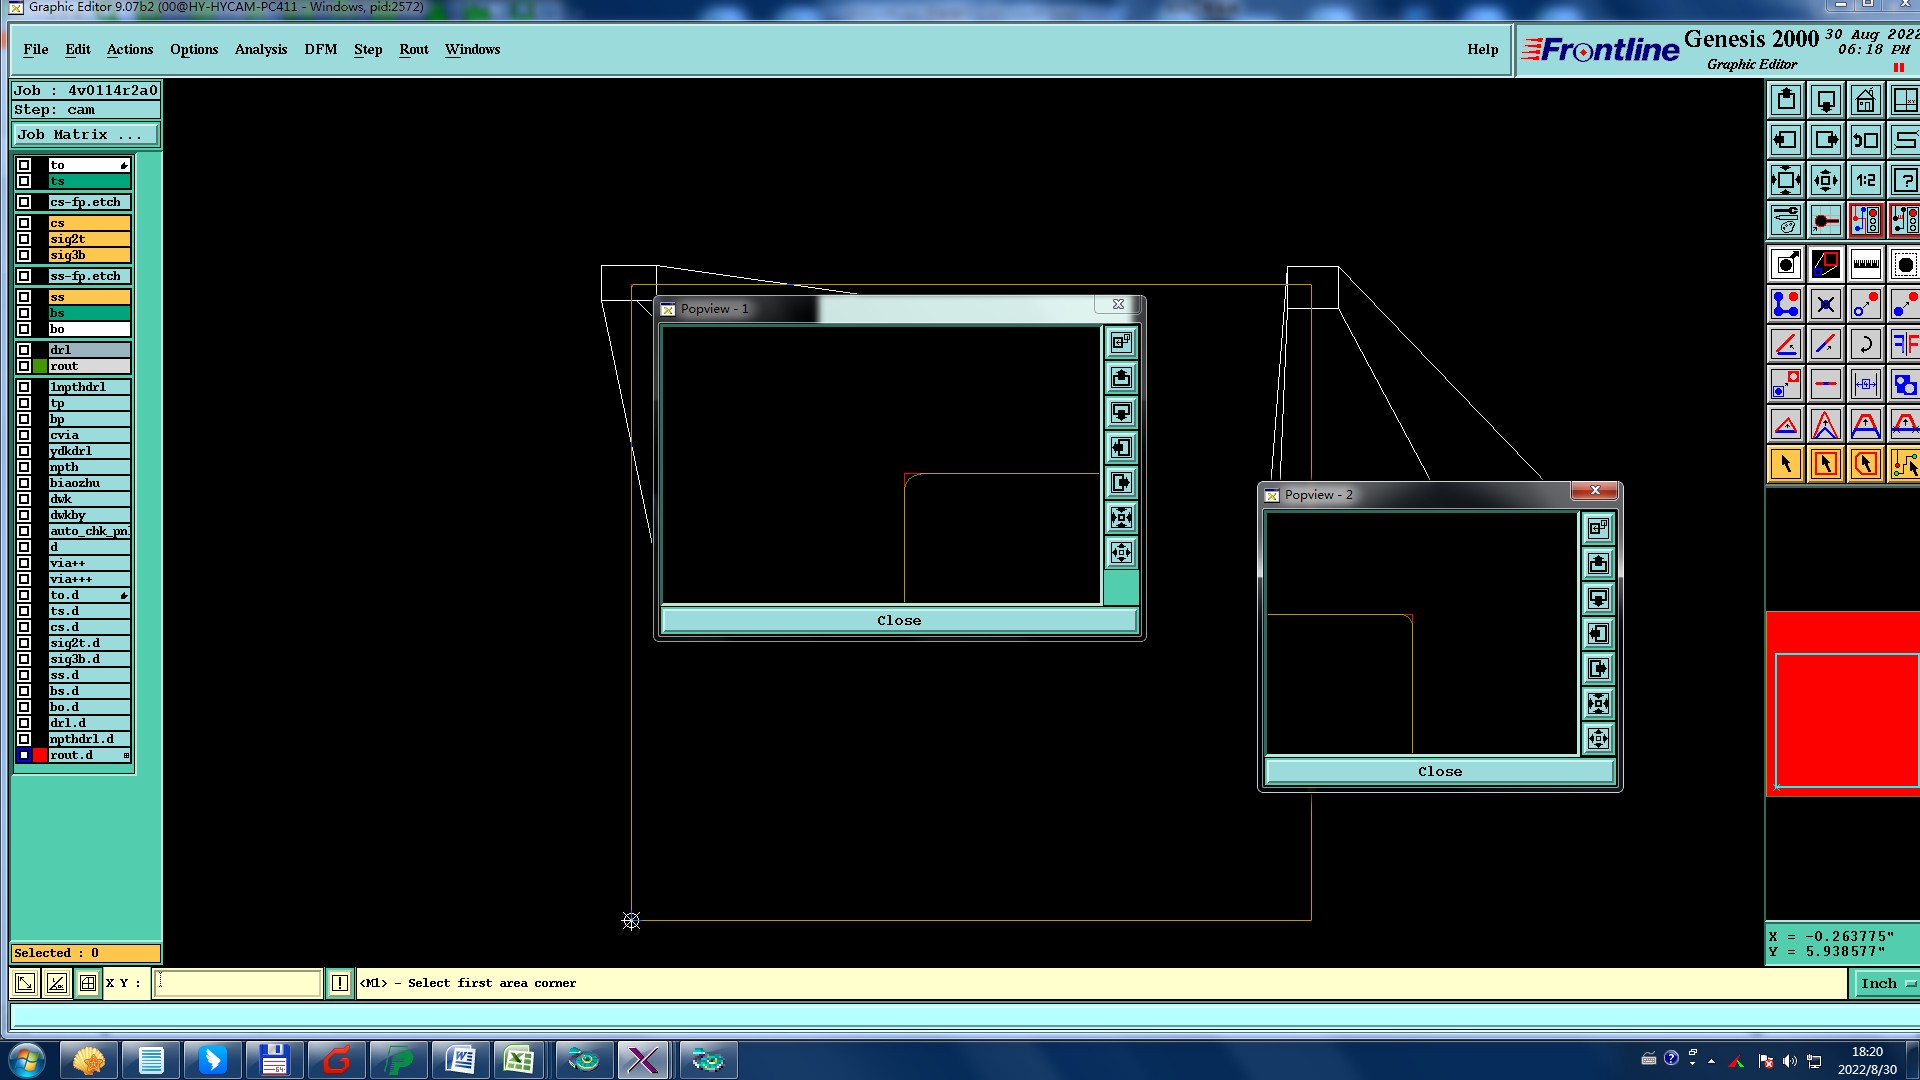Screen dimensions: 1920x1080
Task: Expand the Job Matrix button
Action: (x=85, y=134)
